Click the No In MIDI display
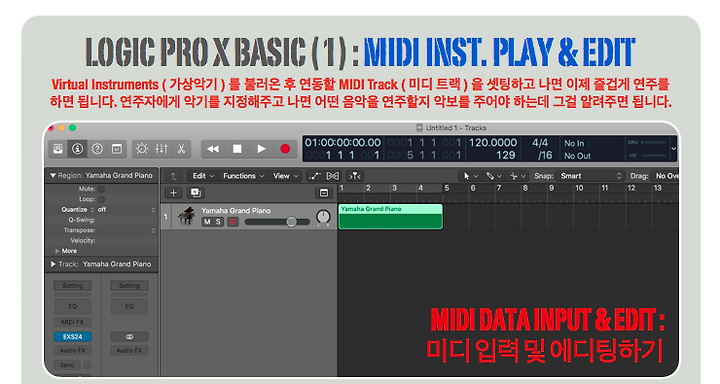Screen dimensions: 720x384 574,143
